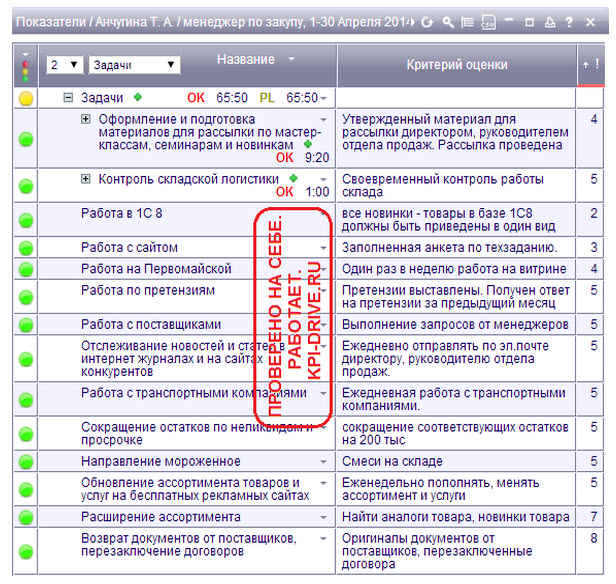The height and width of the screenshot is (584, 616).
Task: Click green status dot for Работа по претензиям
Action: pos(26,297)
